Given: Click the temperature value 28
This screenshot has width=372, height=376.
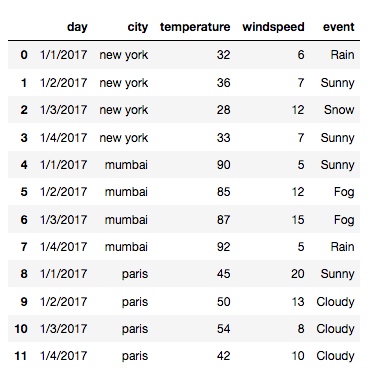Looking at the screenshot, I should click(x=223, y=110).
